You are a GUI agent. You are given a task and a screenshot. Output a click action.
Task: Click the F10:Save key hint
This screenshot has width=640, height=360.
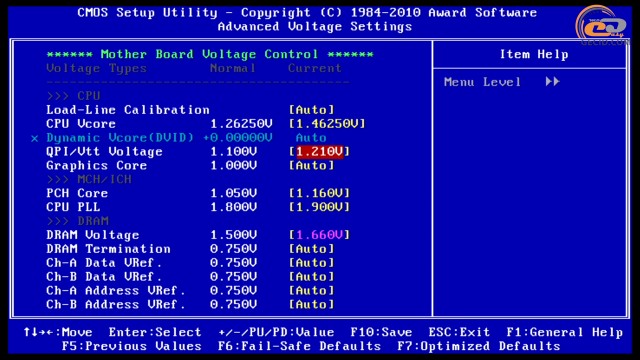[381, 332]
